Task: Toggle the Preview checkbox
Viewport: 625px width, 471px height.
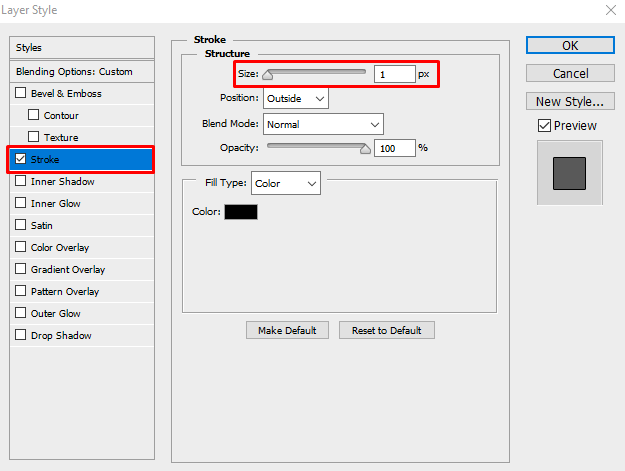Action: tap(544, 126)
